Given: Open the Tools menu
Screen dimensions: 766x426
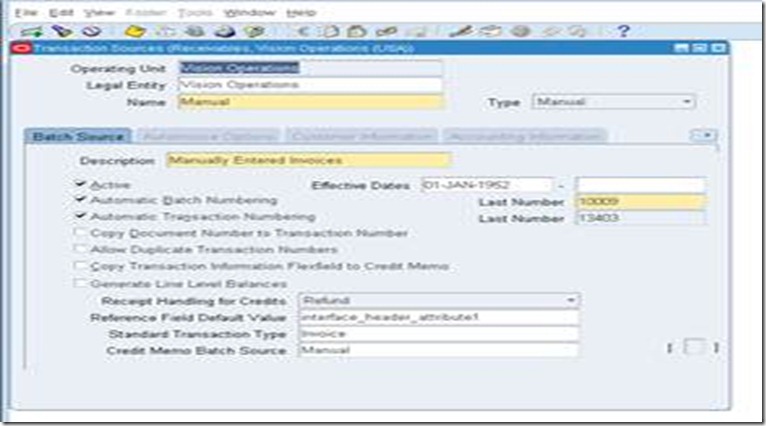Looking at the screenshot, I should [194, 13].
